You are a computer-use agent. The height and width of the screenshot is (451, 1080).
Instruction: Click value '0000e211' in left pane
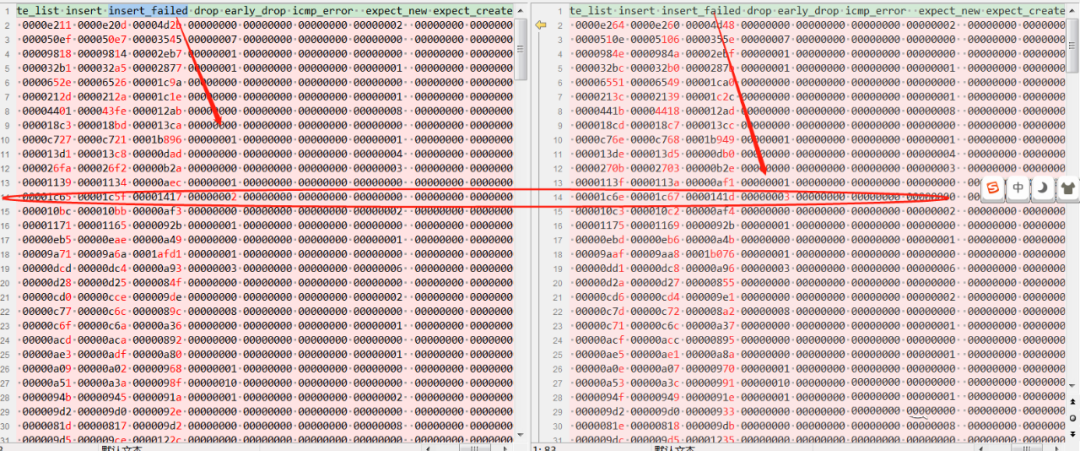pos(47,25)
